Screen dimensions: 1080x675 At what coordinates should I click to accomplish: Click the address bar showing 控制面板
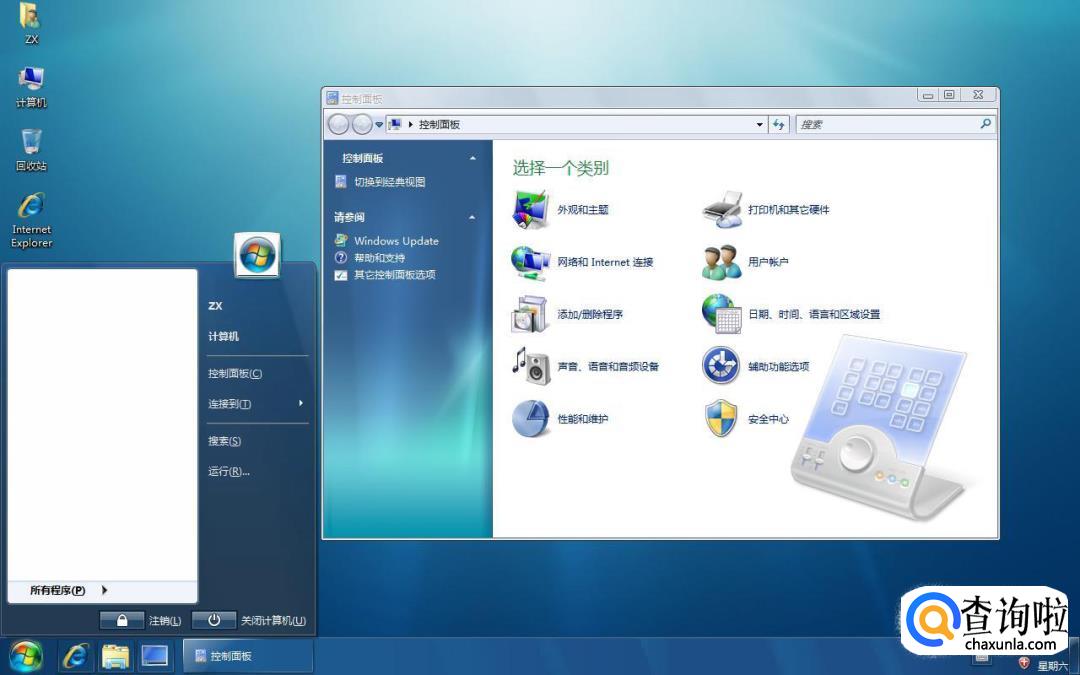click(x=575, y=125)
